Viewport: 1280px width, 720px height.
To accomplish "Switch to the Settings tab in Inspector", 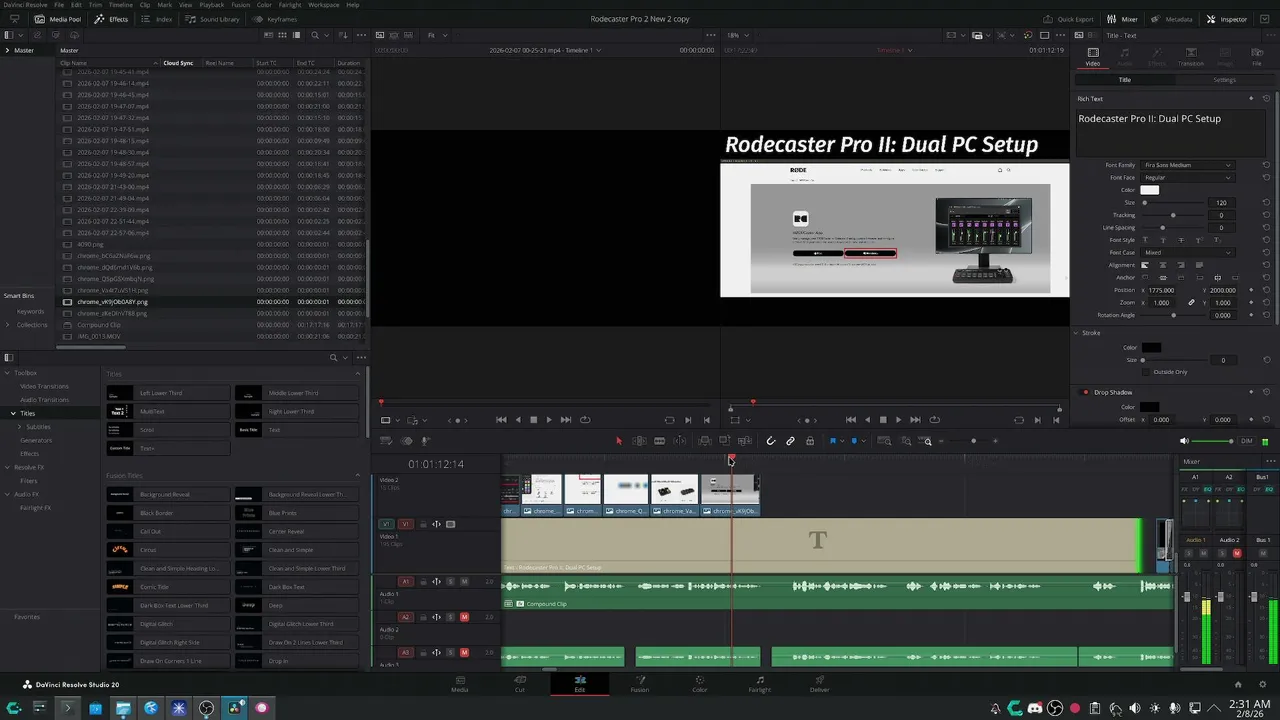I will [1224, 80].
